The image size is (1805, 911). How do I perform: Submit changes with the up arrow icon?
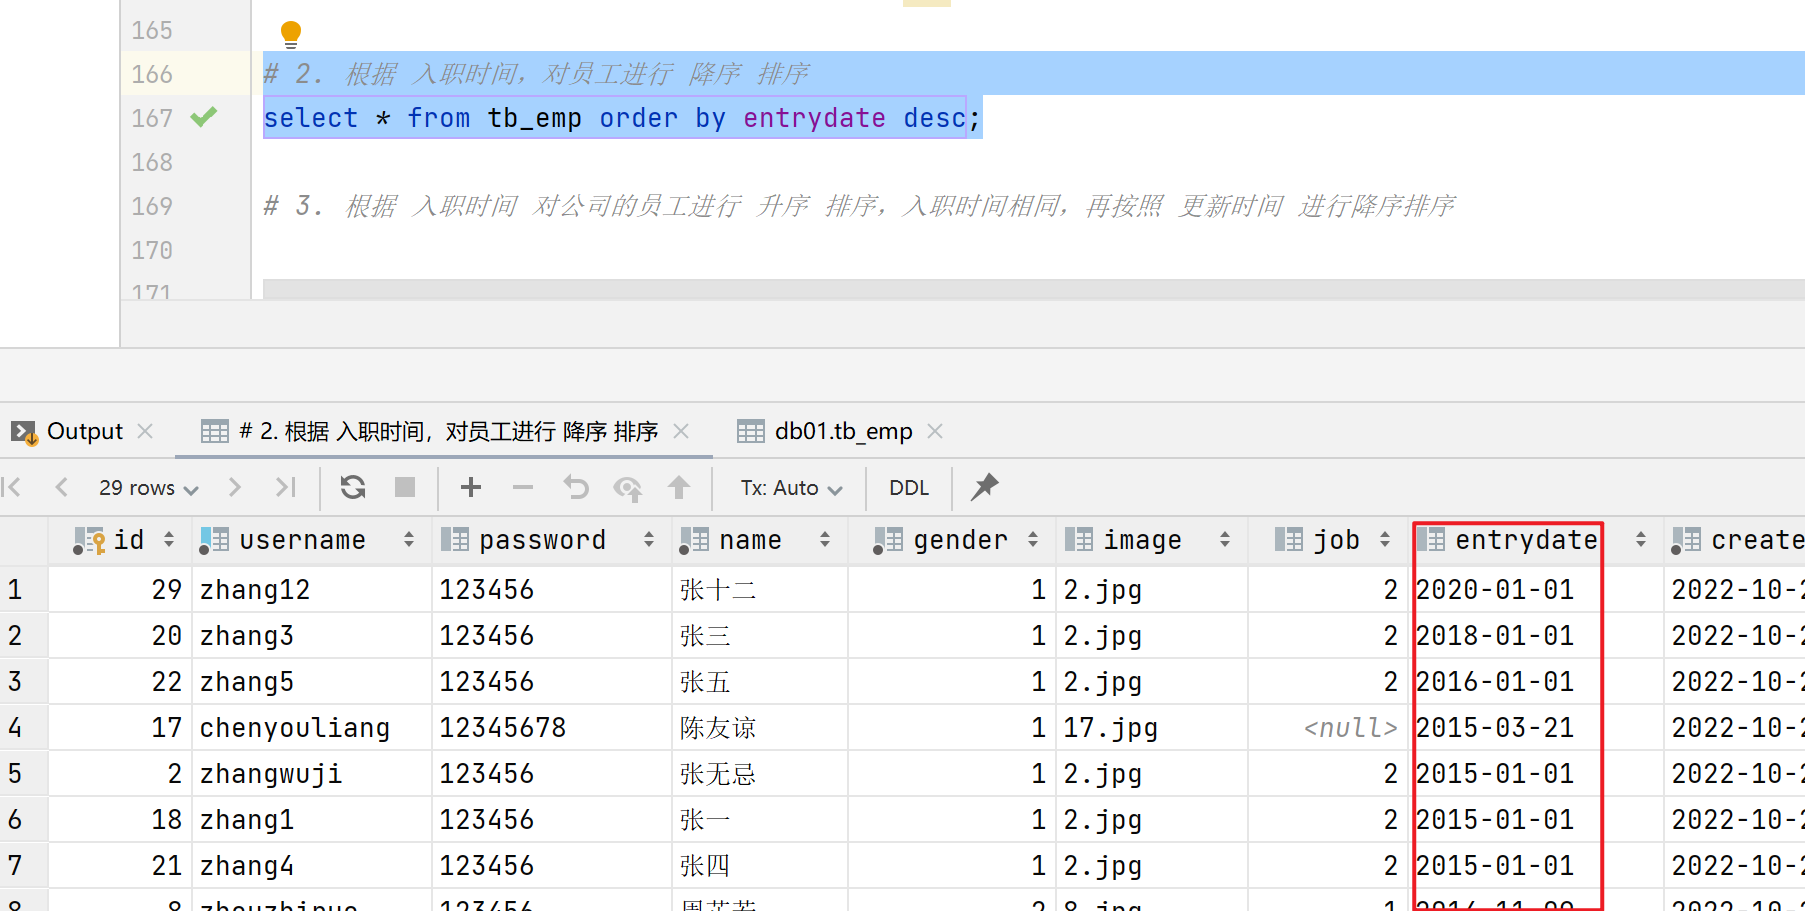[x=679, y=487]
